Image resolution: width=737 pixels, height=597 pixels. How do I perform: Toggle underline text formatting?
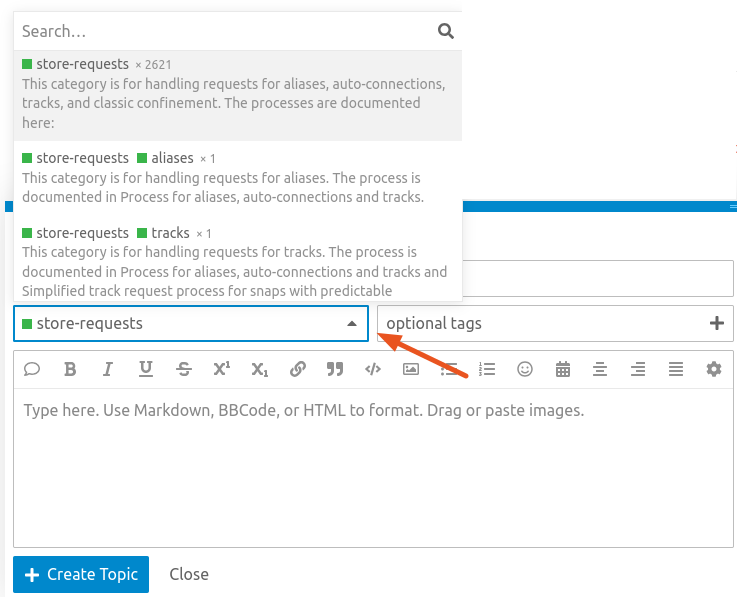(x=146, y=369)
